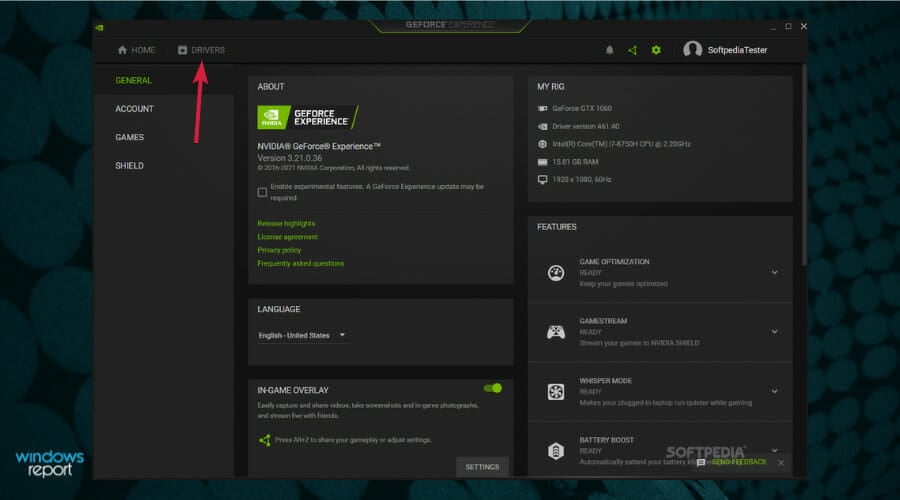Image resolution: width=900 pixels, height=500 pixels.
Task: Click the 15.81 GB RAM text
Action: (575, 162)
